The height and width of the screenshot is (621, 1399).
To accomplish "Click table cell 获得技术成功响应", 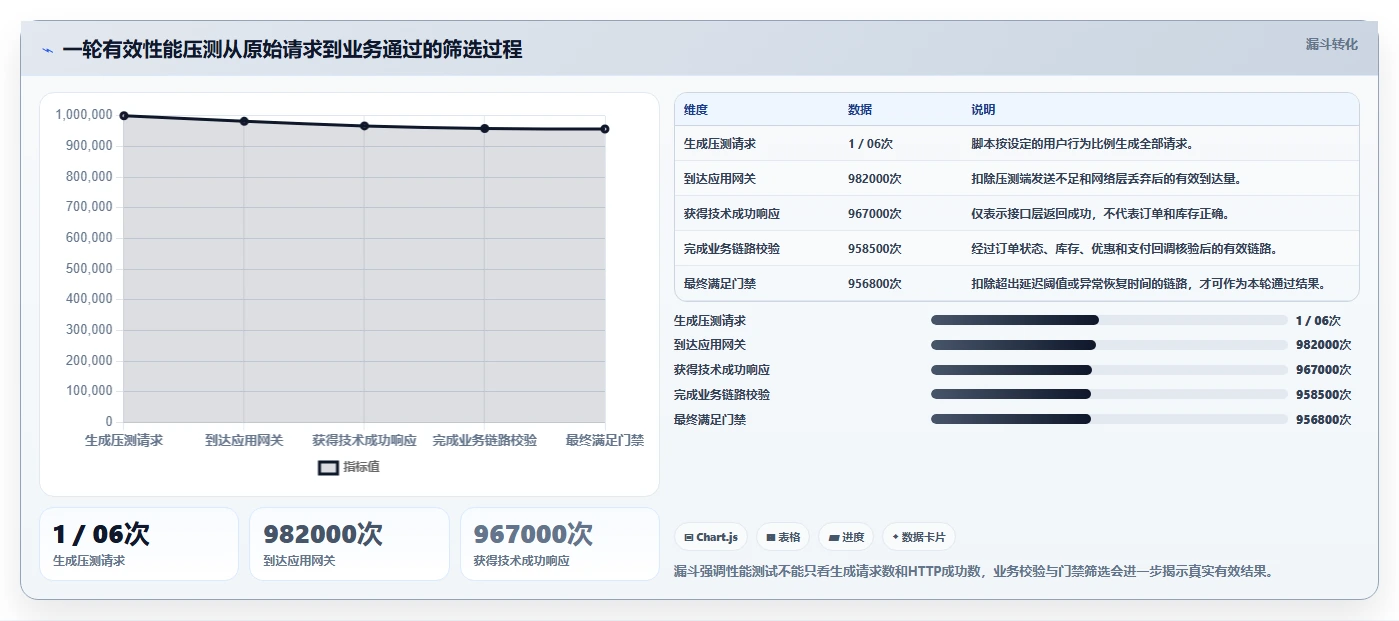I will click(732, 214).
